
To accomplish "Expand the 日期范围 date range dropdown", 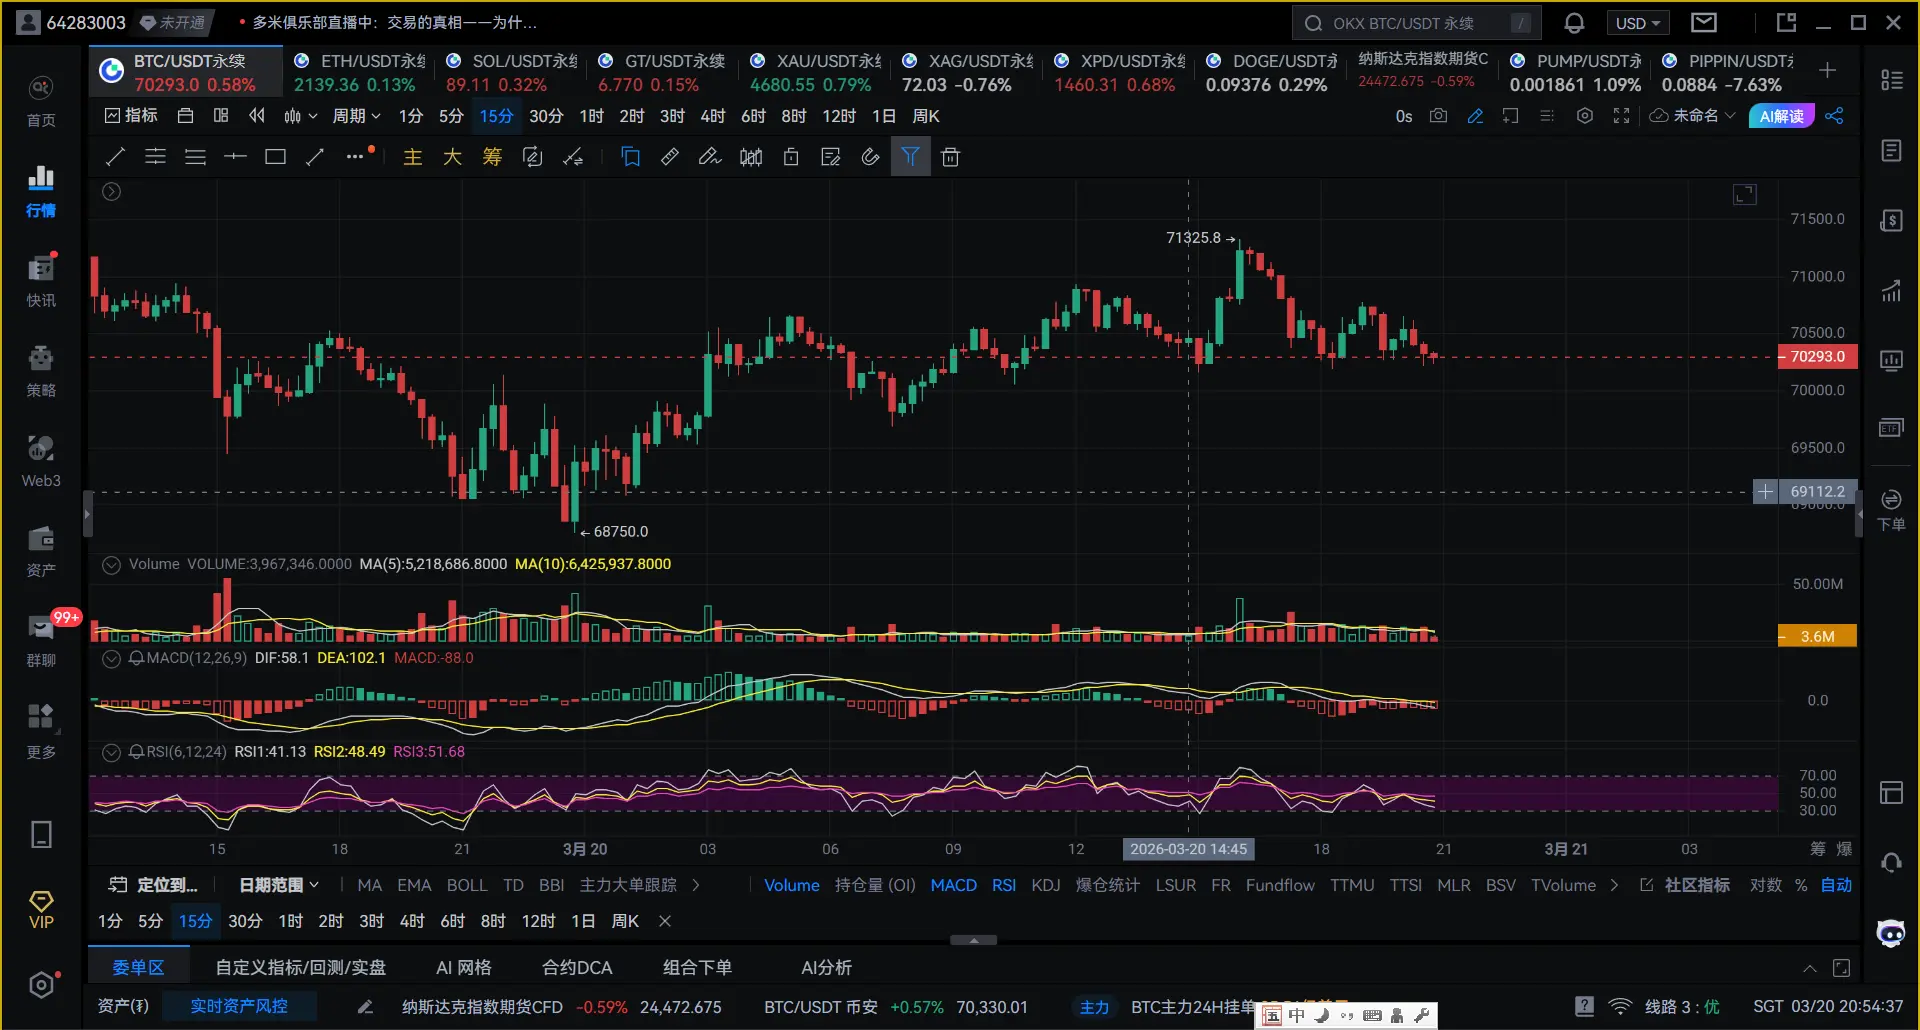I will coord(279,885).
